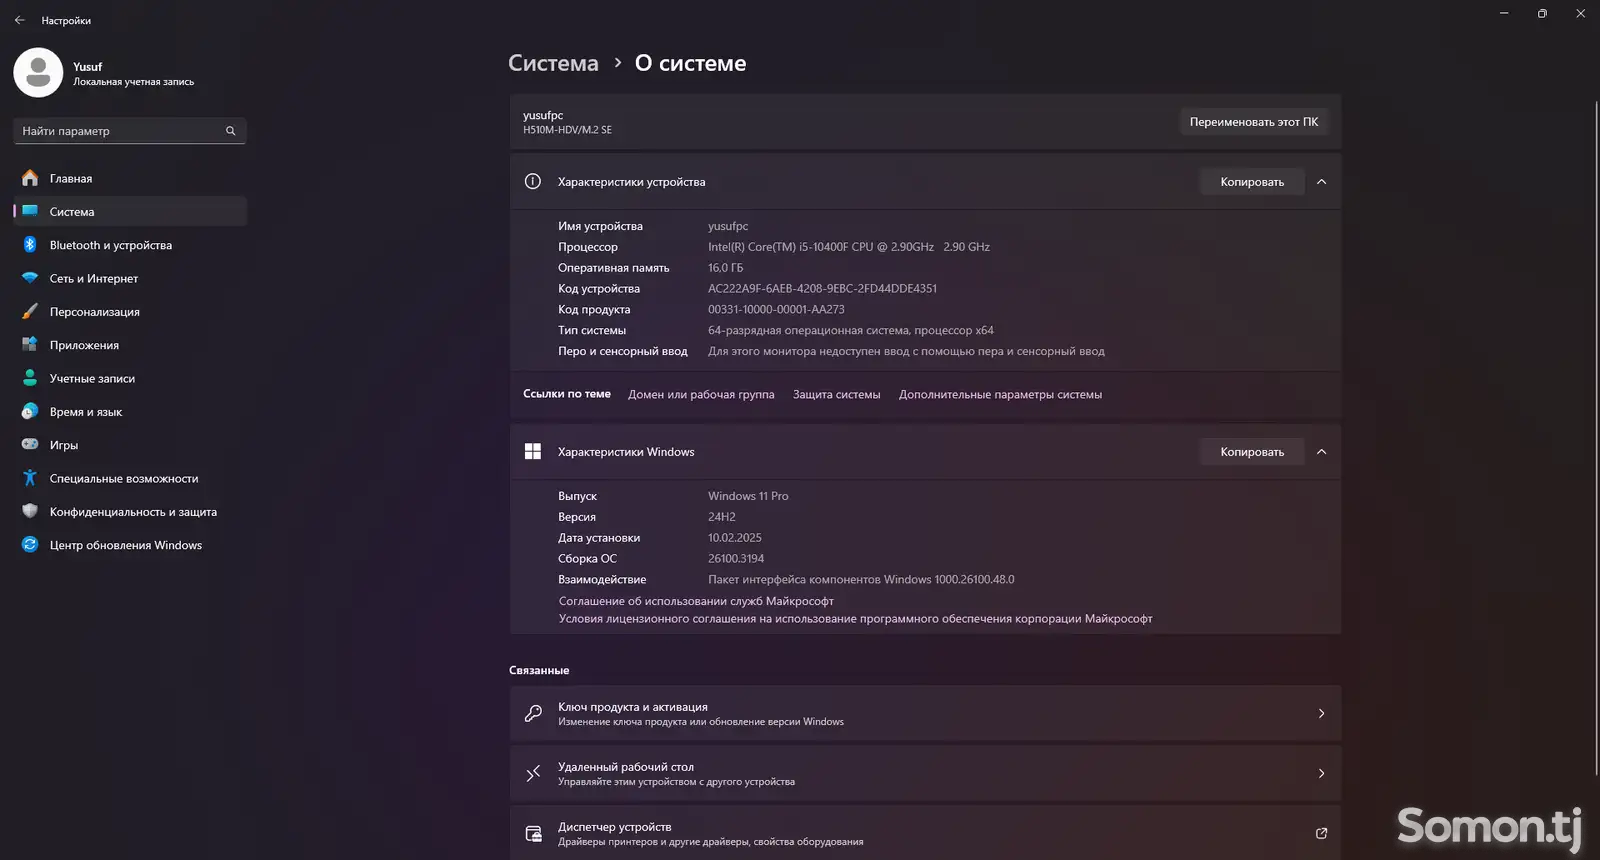This screenshot has height=860, width=1600.
Task: Collapse the Характеристики устройства section
Action: (1321, 182)
